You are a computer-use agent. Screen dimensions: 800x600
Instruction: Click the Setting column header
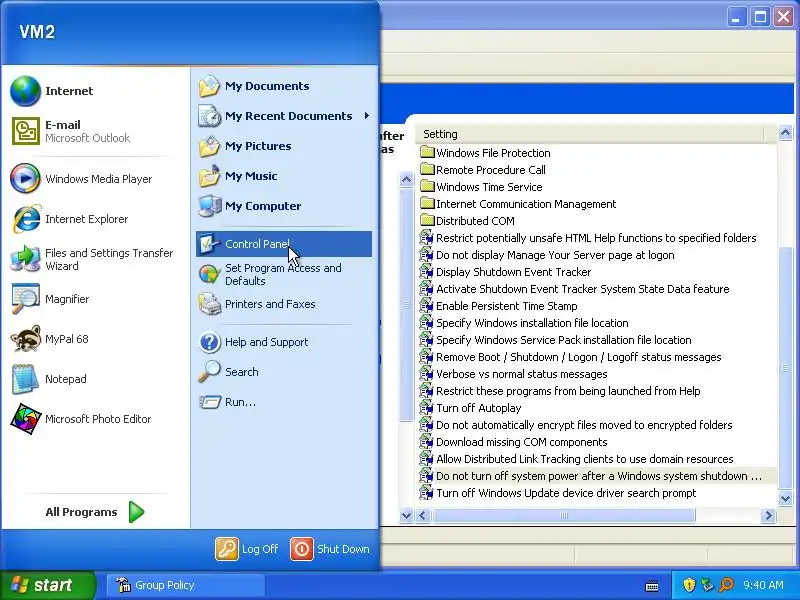[x=589, y=134]
